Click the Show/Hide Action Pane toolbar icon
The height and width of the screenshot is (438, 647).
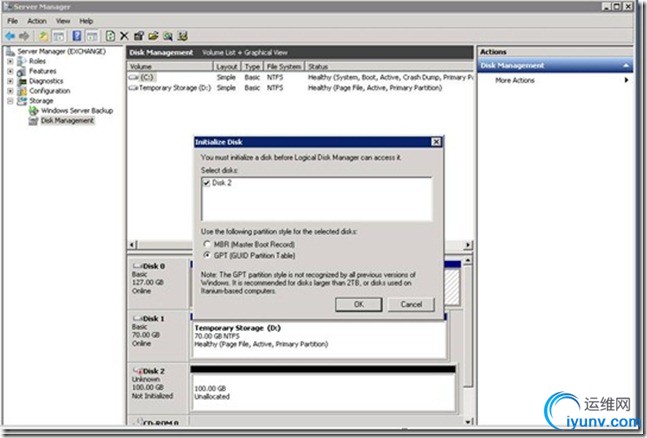pyautogui.click(x=92, y=36)
